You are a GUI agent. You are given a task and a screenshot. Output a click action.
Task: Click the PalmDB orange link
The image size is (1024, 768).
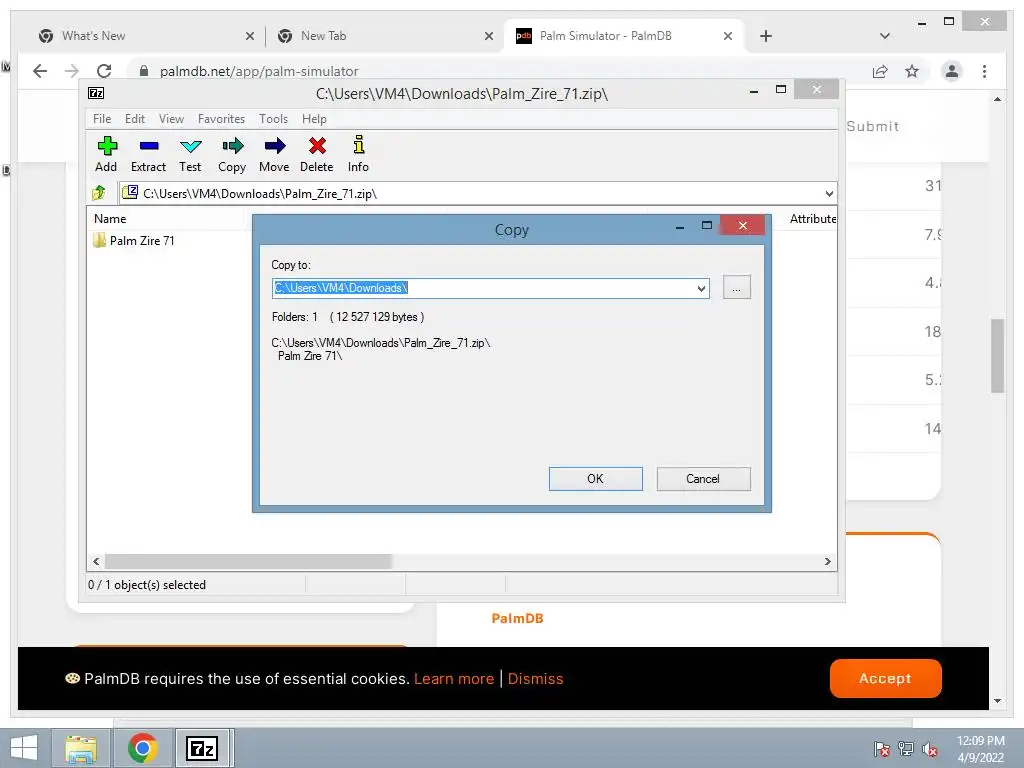pos(517,618)
